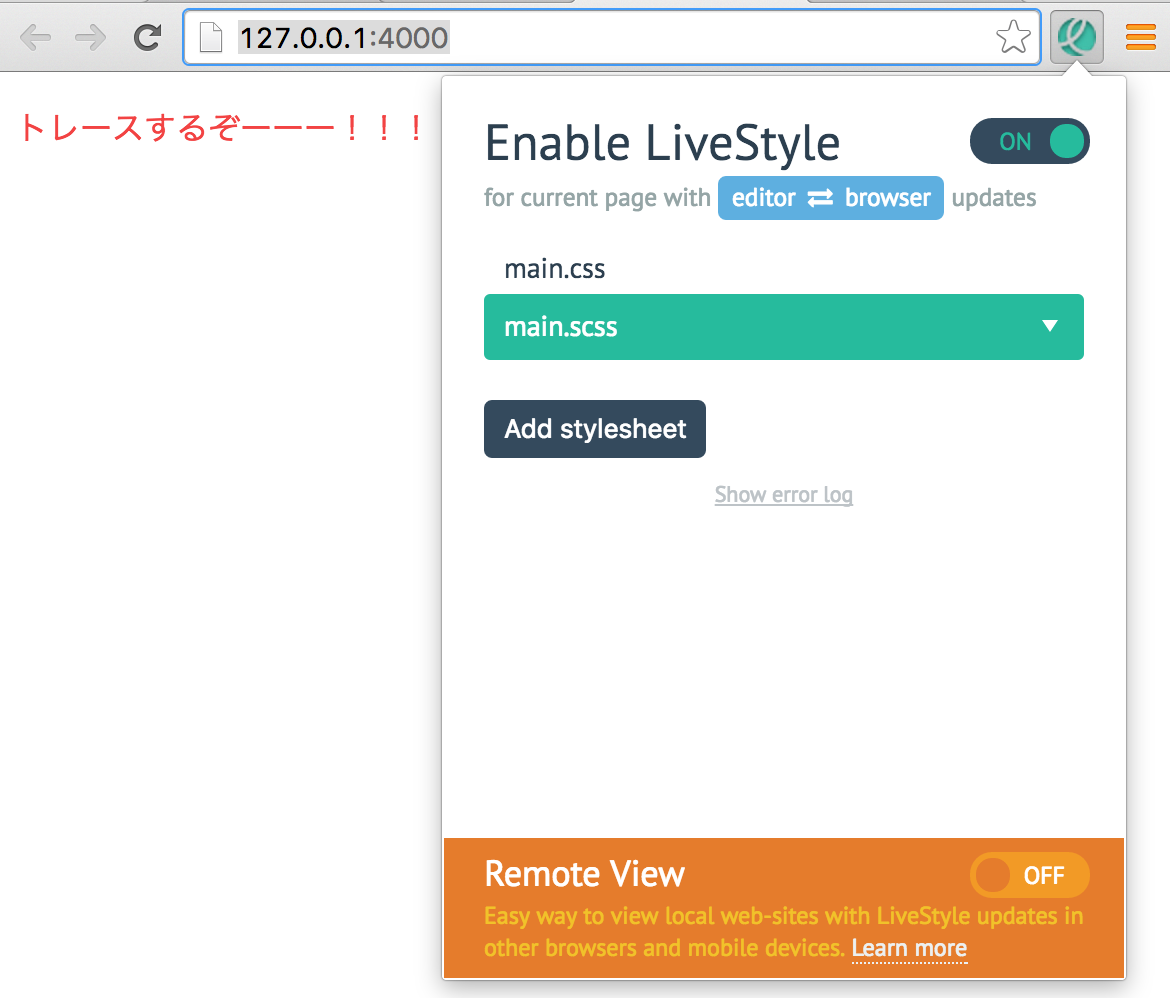Image resolution: width=1170 pixels, height=998 pixels.
Task: Click the document icon in the address bar
Action: coord(210,36)
